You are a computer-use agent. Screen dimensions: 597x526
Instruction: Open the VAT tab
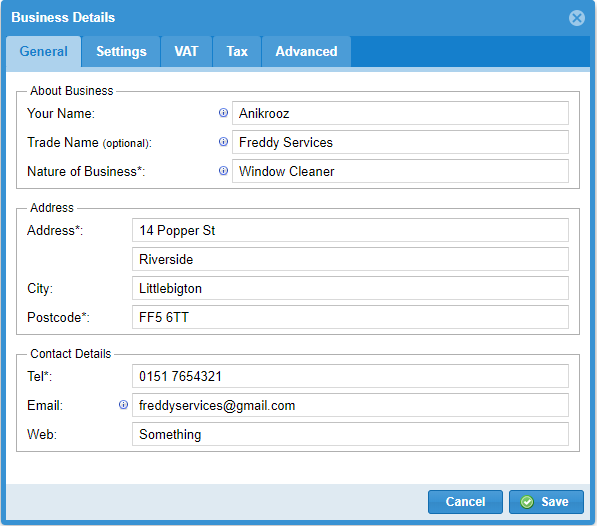(x=186, y=51)
